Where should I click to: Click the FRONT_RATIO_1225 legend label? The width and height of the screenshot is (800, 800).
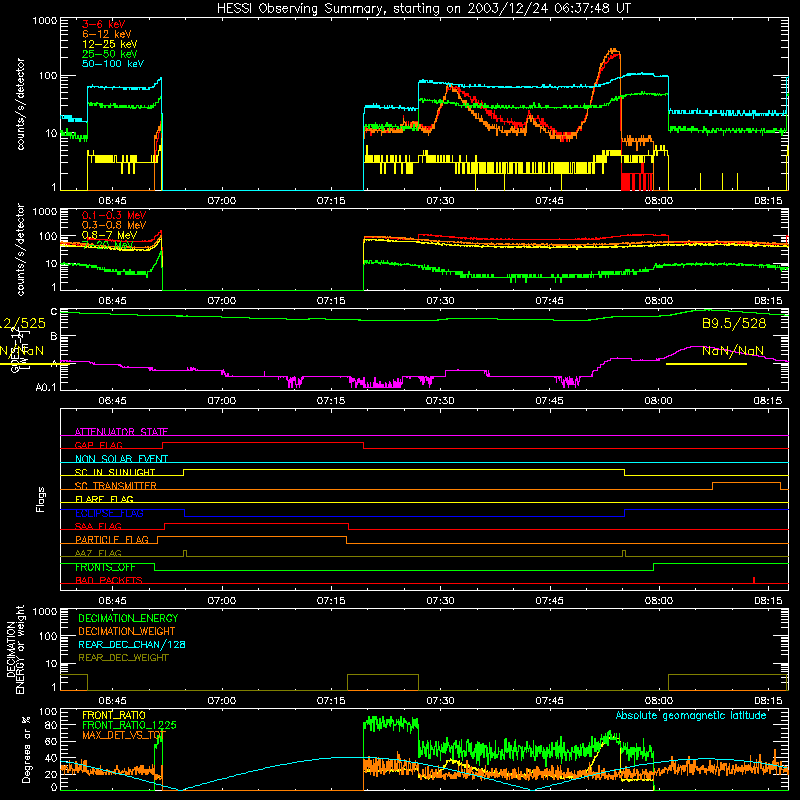point(129,725)
